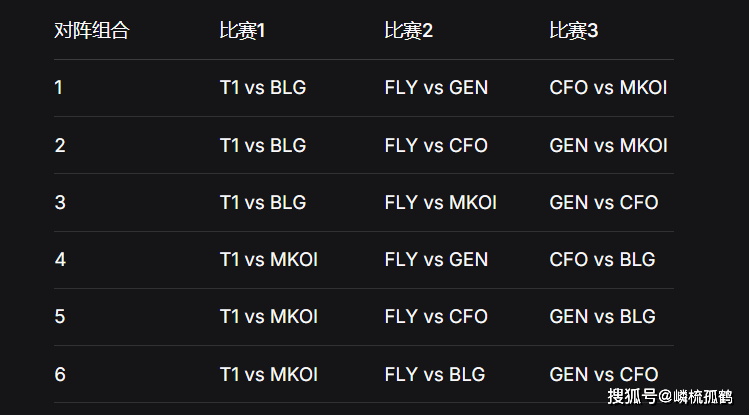Click 'FLY vs CFO' in combination row 2
This screenshot has width=749, height=415.
click(436, 145)
